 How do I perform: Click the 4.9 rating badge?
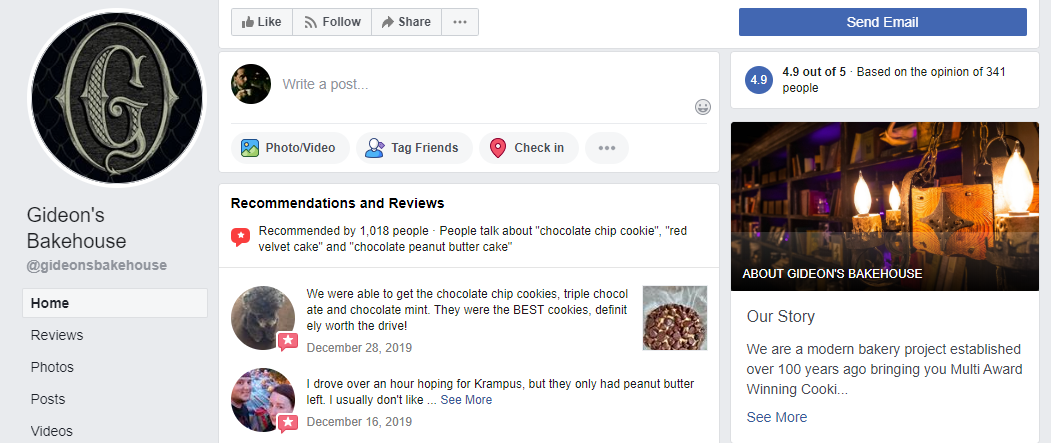(x=759, y=80)
